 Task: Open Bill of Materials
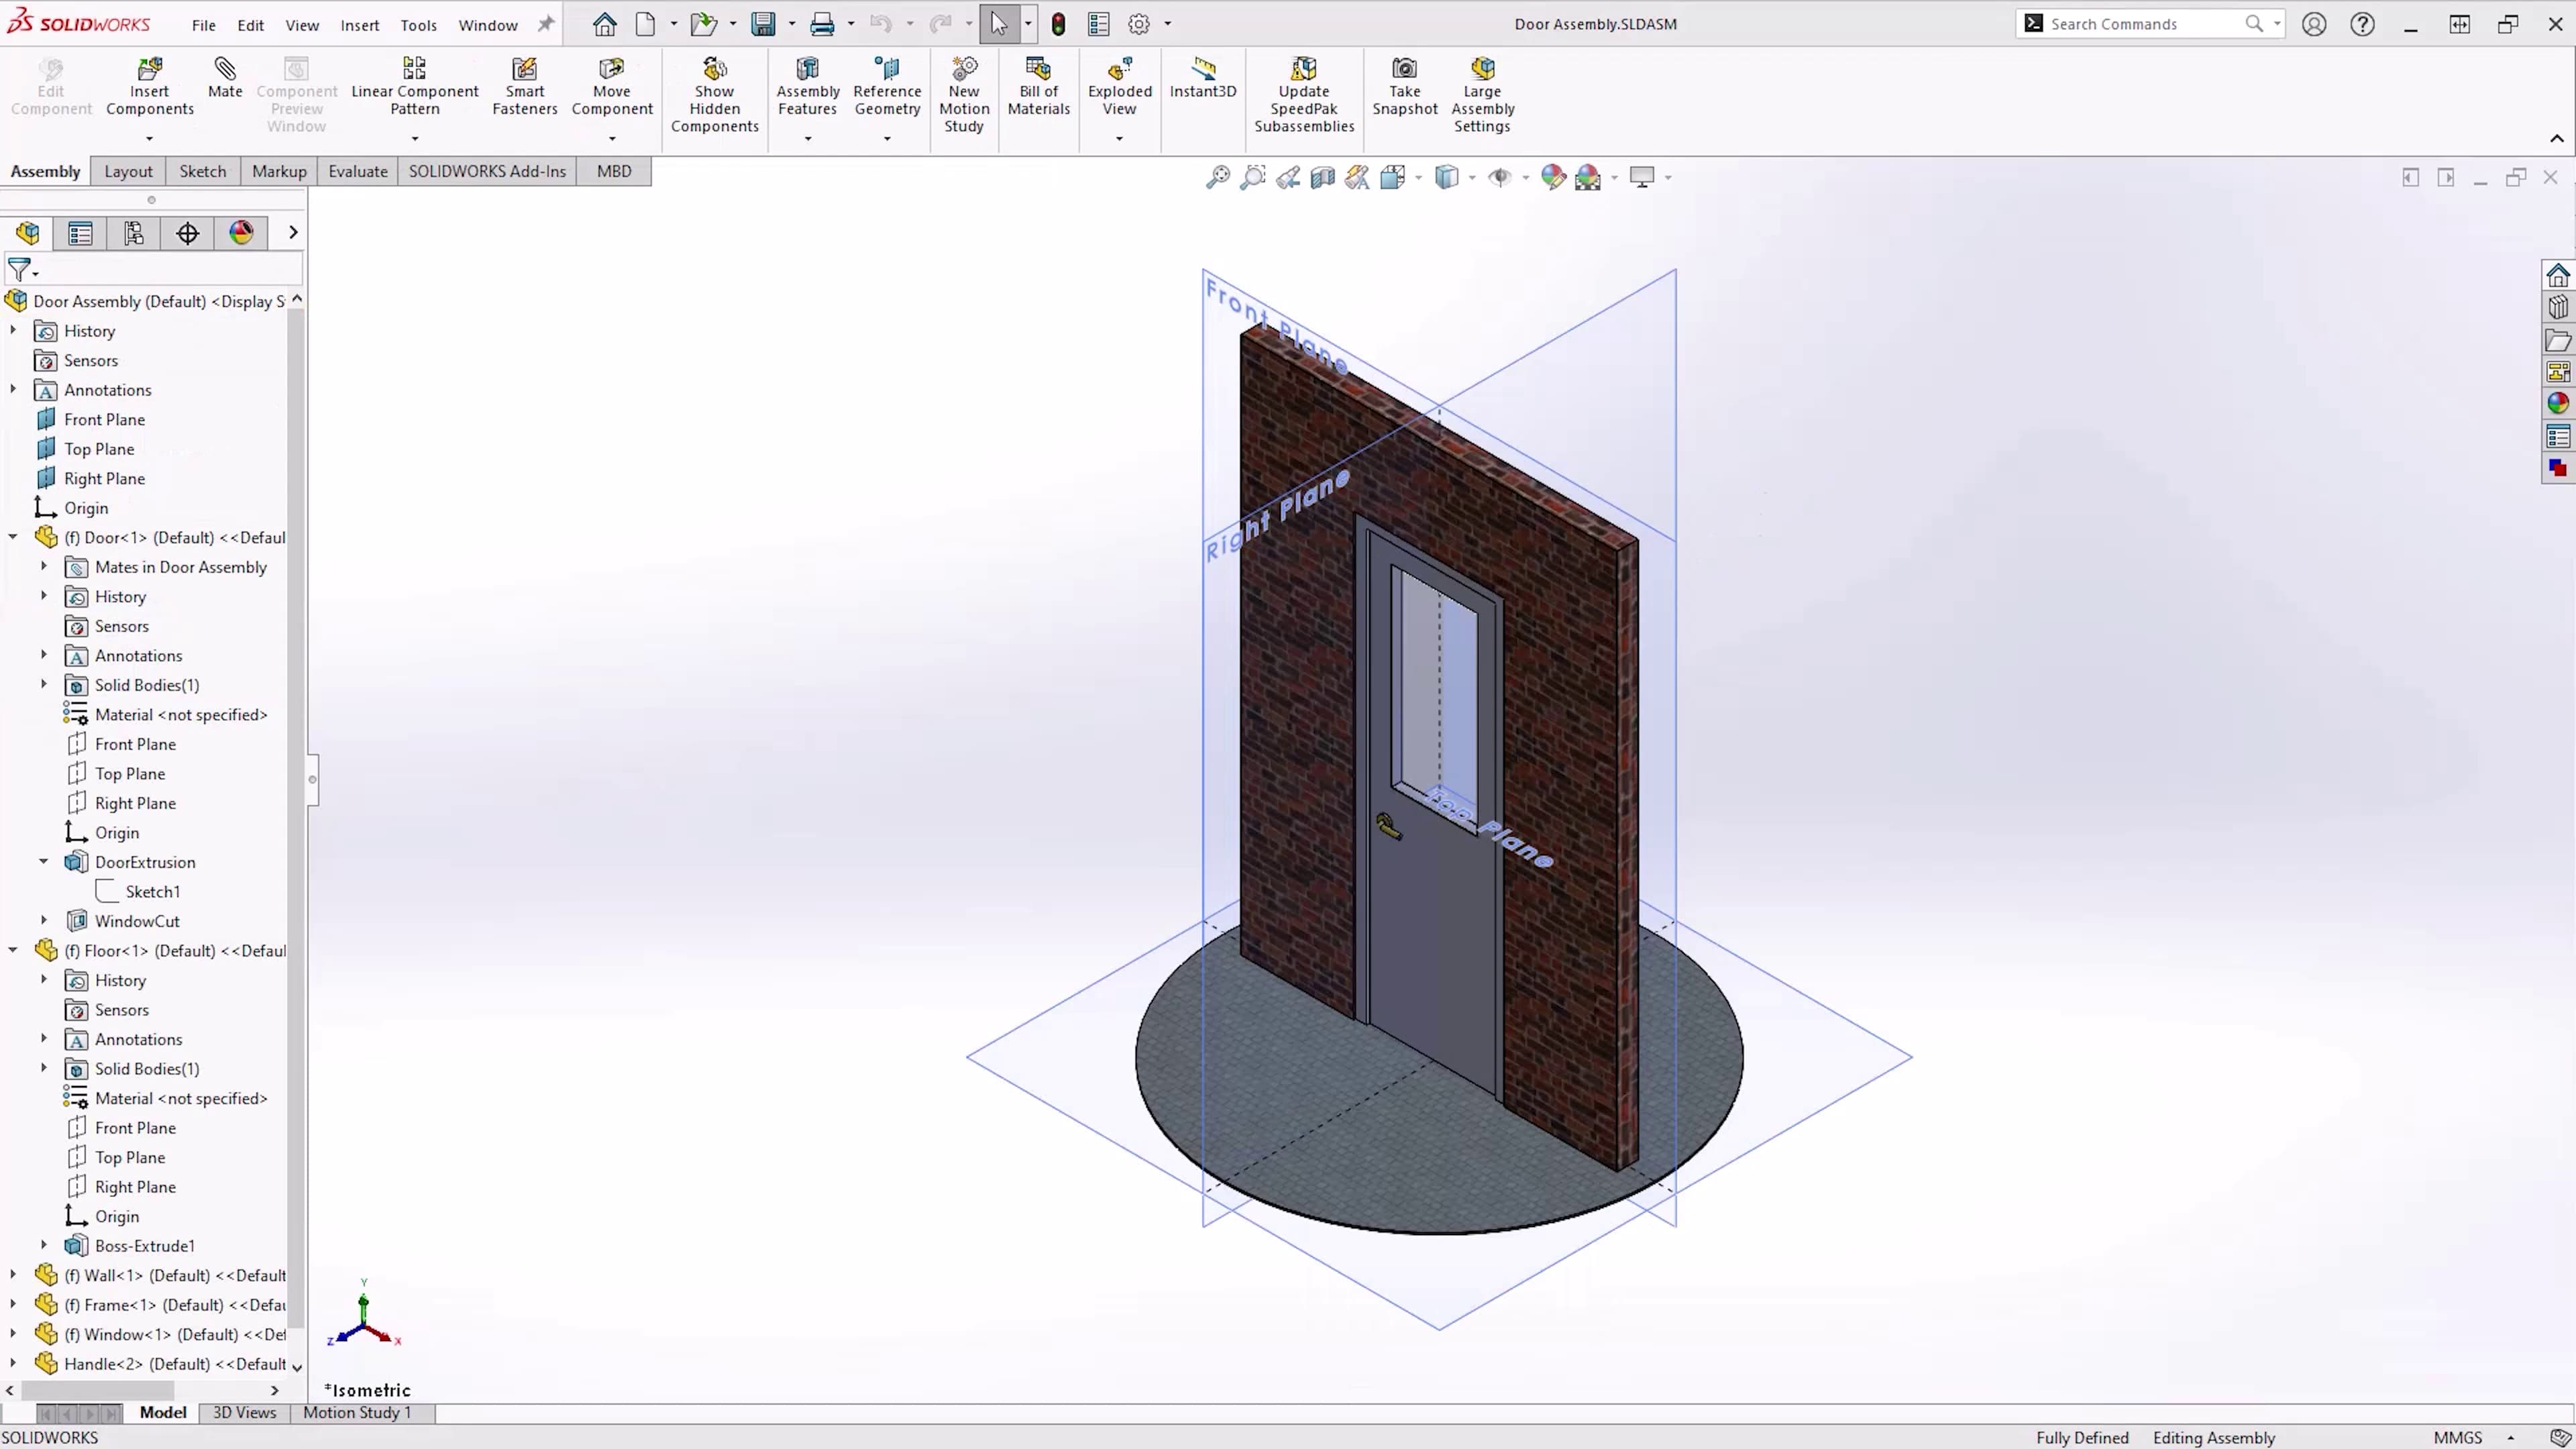(x=1038, y=85)
